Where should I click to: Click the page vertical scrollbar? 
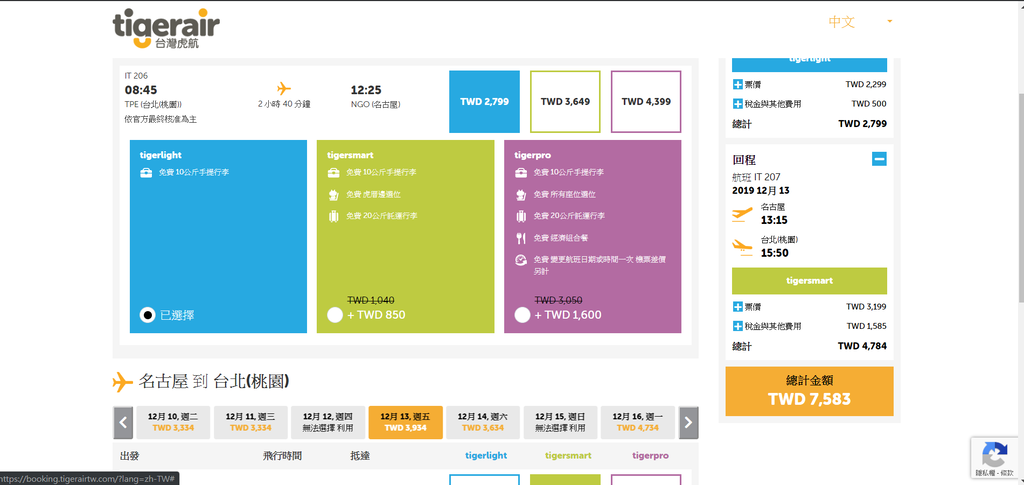(x=1019, y=196)
